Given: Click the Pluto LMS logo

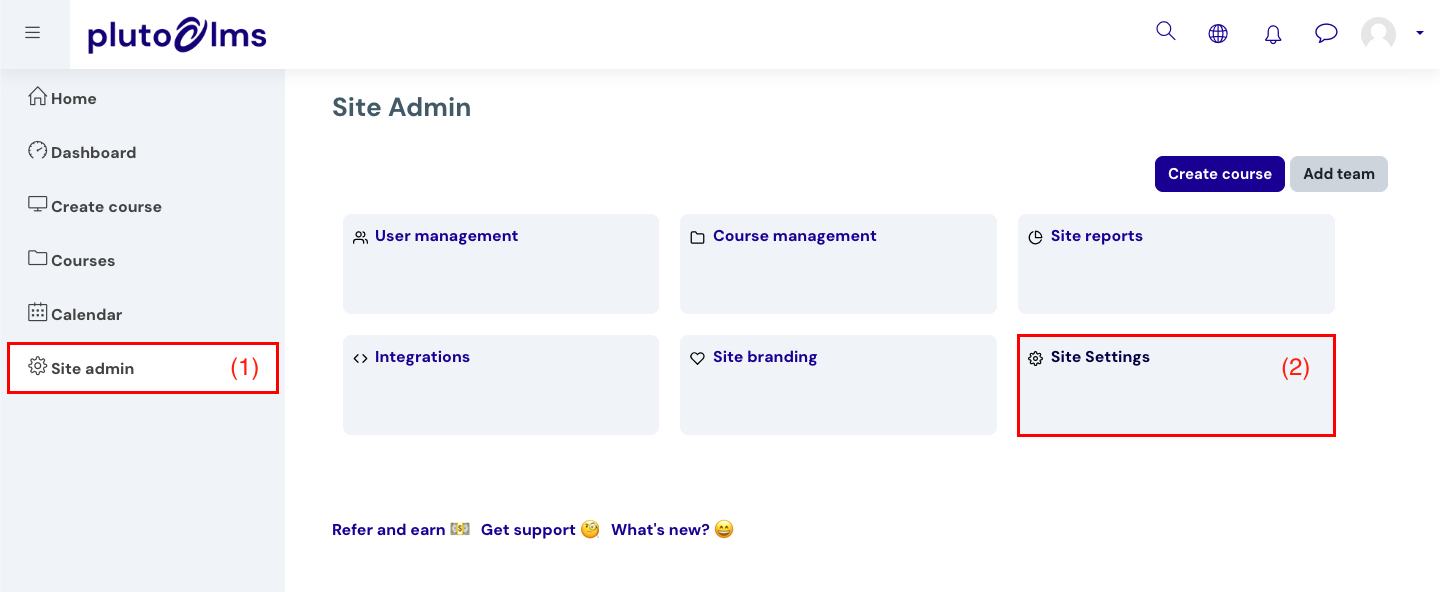Looking at the screenshot, I should pyautogui.click(x=177, y=36).
